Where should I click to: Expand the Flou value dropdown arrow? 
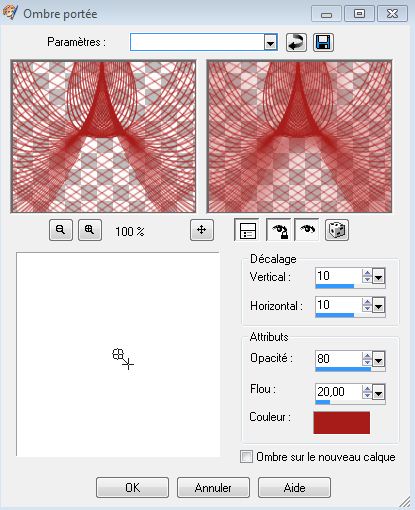pyautogui.click(x=379, y=392)
